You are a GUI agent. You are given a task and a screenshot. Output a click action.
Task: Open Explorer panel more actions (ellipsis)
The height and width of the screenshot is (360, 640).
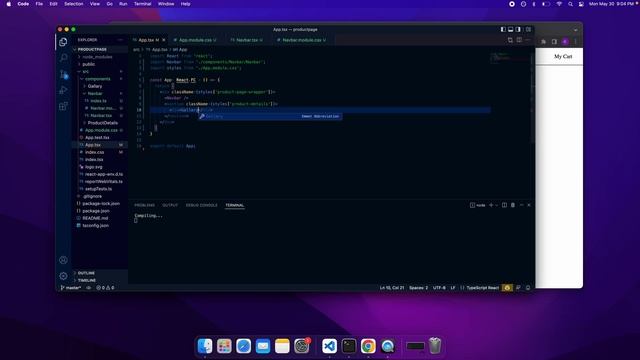tap(121, 40)
